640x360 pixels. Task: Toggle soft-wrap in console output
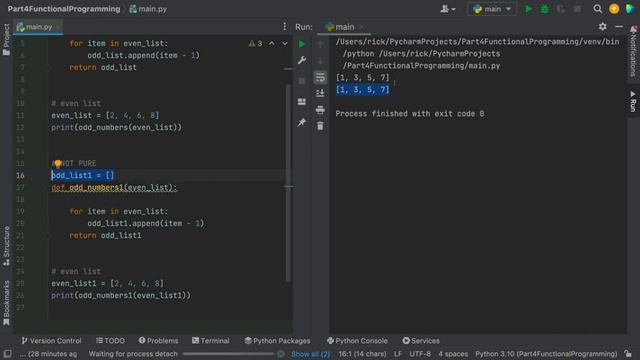pos(320,77)
